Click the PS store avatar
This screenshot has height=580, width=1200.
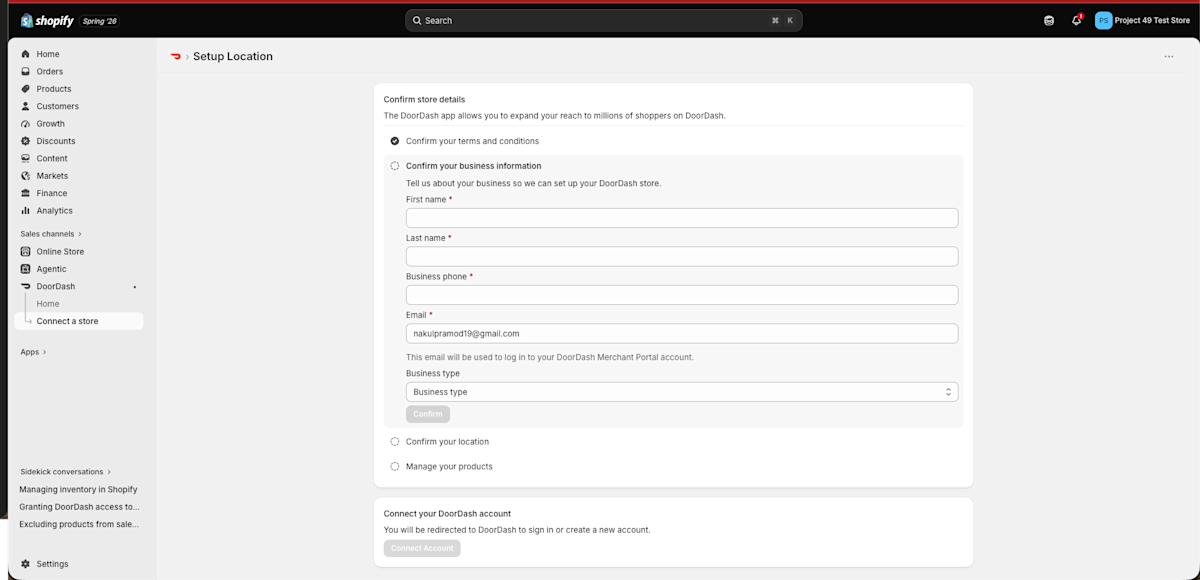1103,20
